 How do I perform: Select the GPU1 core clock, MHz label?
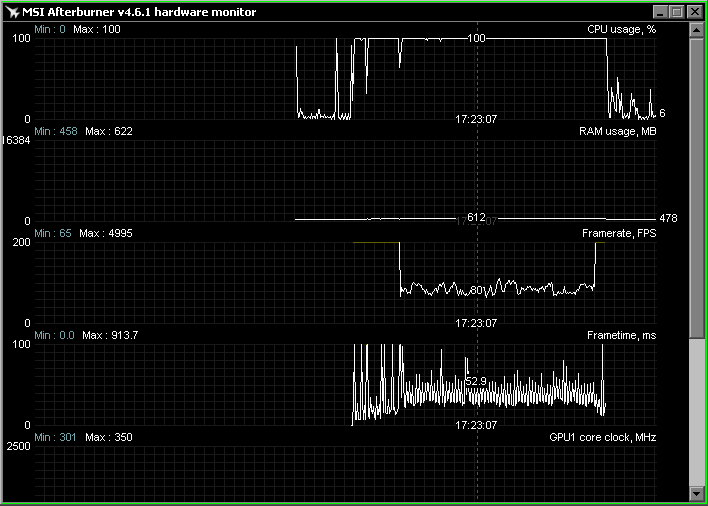click(601, 437)
